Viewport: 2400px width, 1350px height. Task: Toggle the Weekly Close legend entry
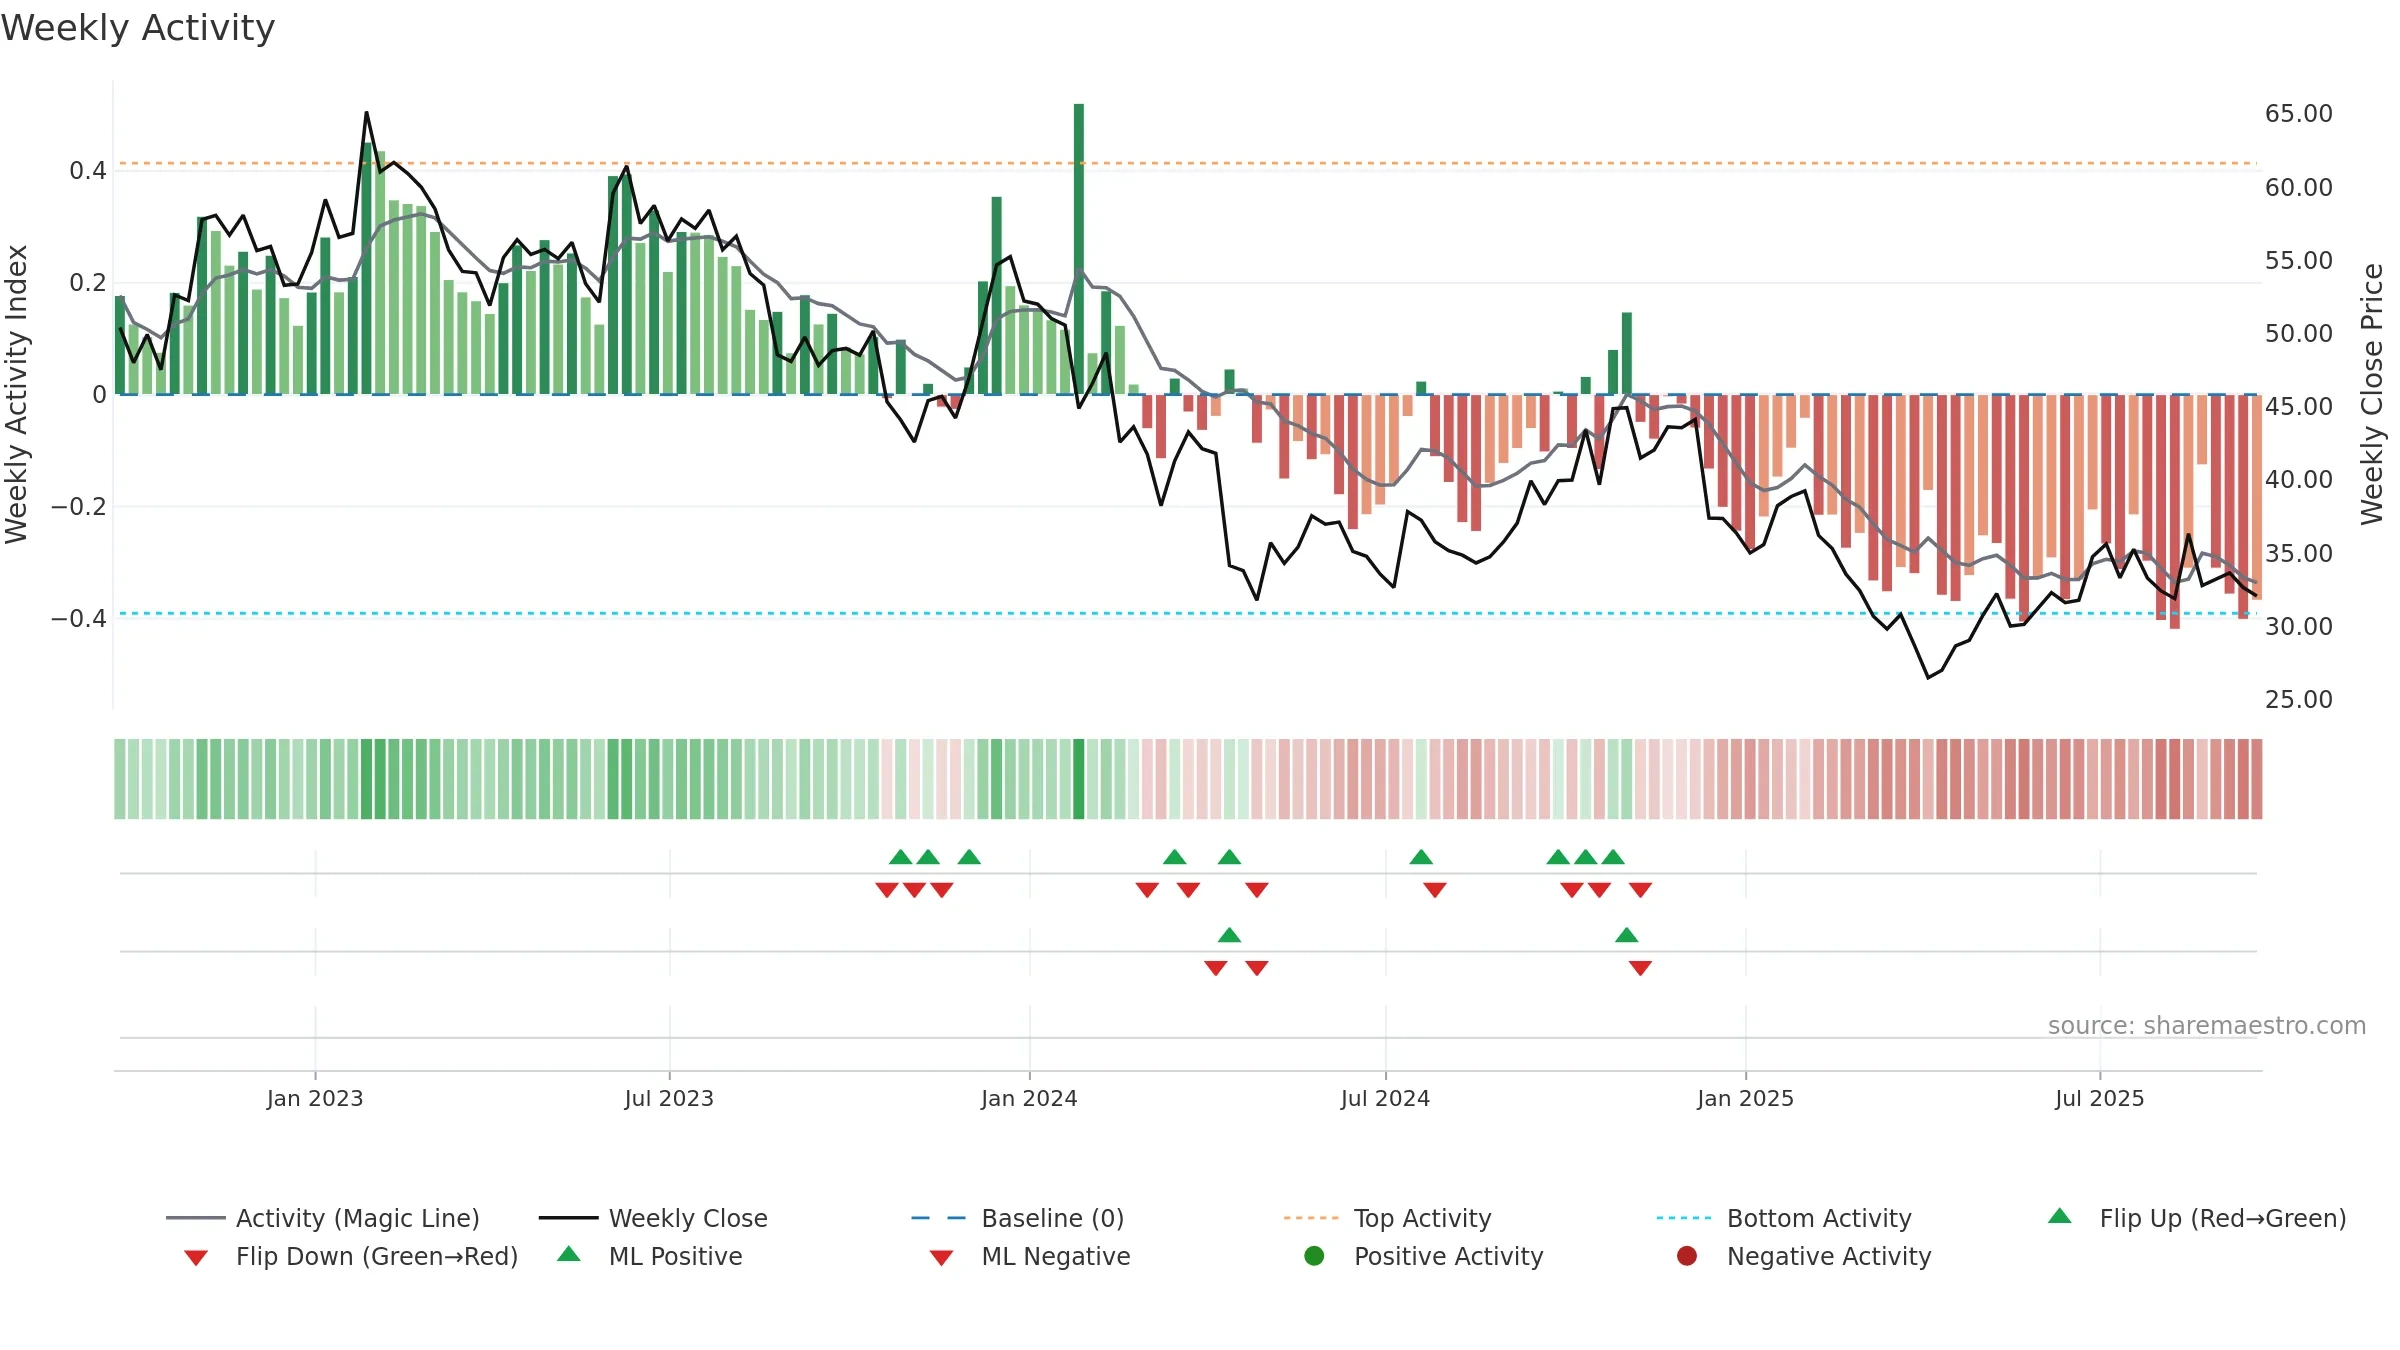[653, 1218]
